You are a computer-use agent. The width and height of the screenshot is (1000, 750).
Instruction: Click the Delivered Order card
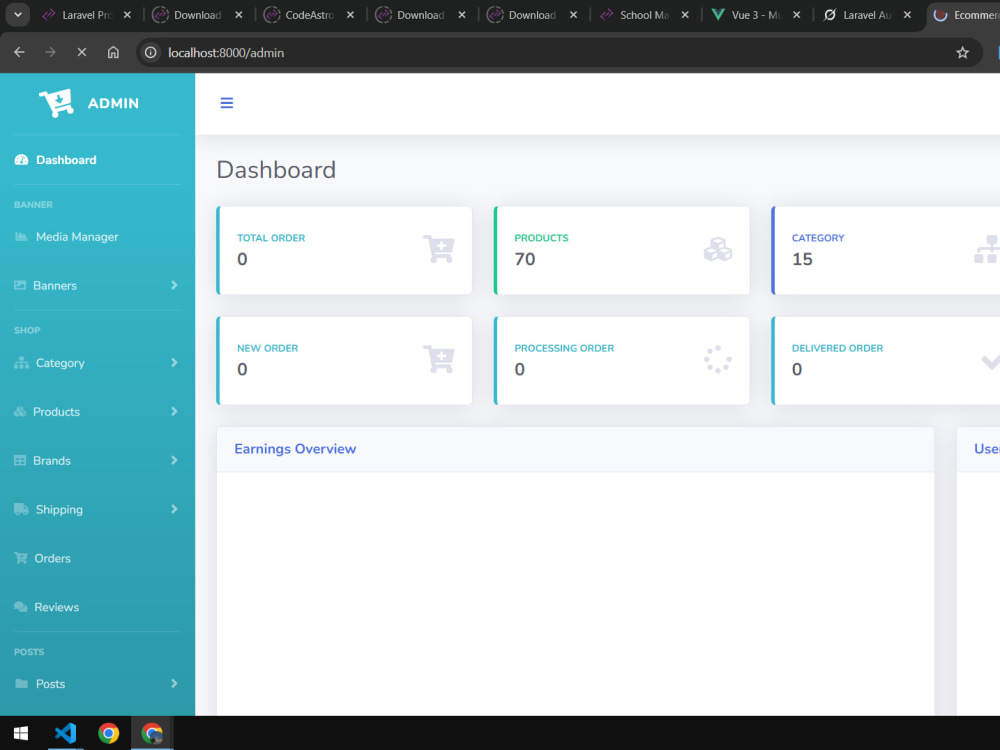coord(886,360)
